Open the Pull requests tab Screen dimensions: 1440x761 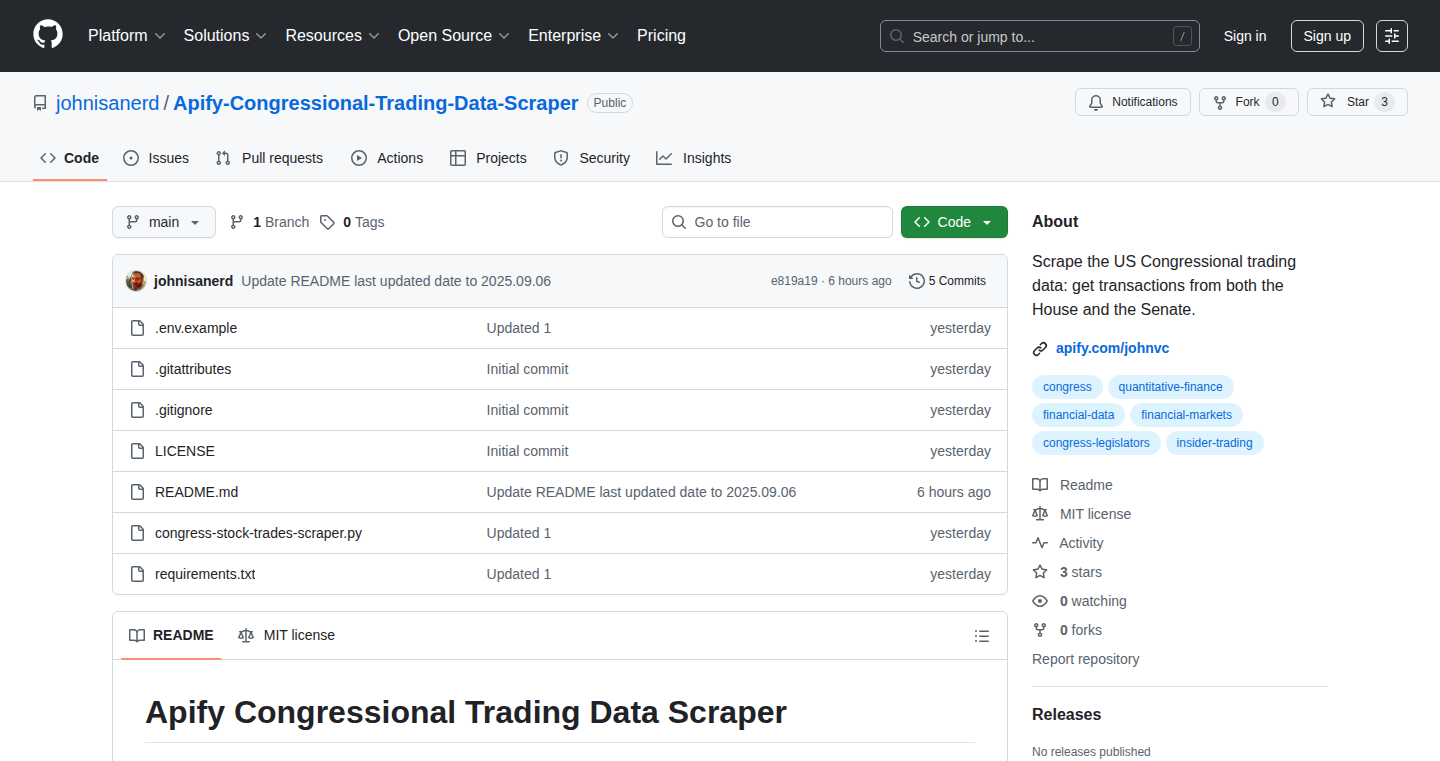pos(270,158)
